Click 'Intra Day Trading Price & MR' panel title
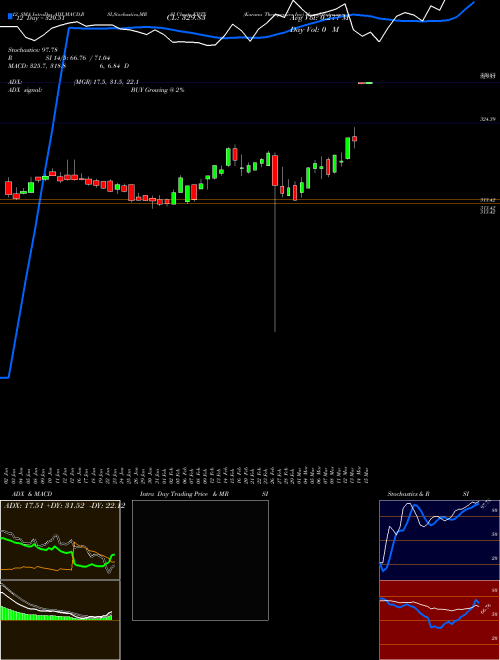 (184, 494)
